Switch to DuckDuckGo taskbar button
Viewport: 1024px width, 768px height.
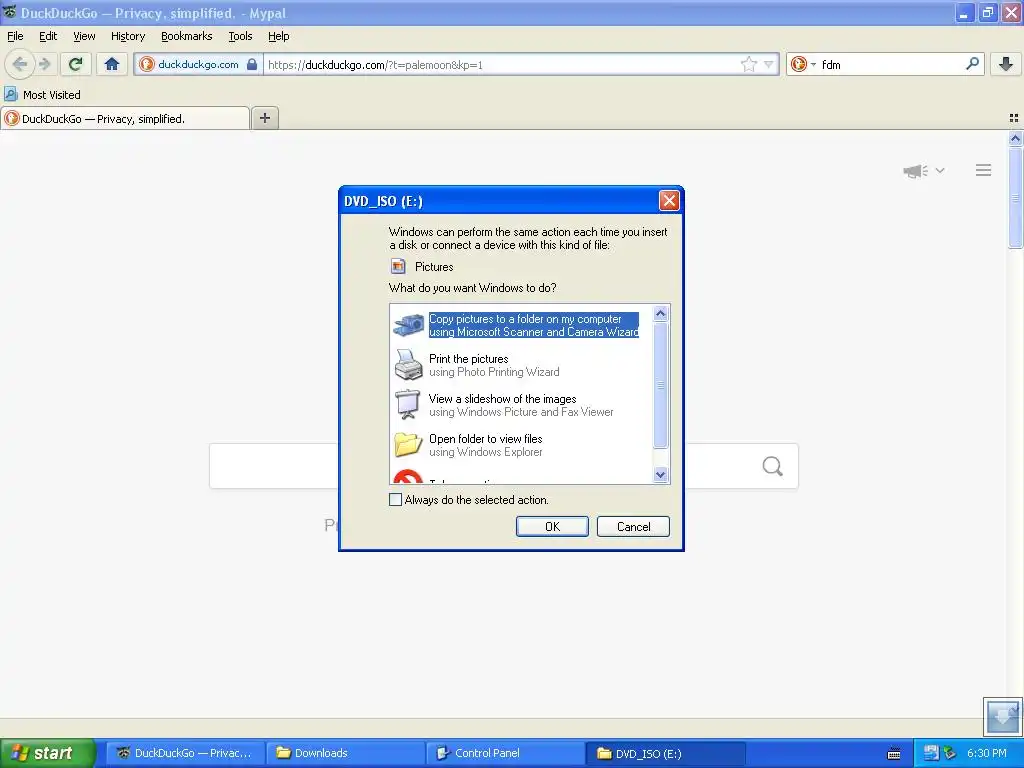point(185,753)
